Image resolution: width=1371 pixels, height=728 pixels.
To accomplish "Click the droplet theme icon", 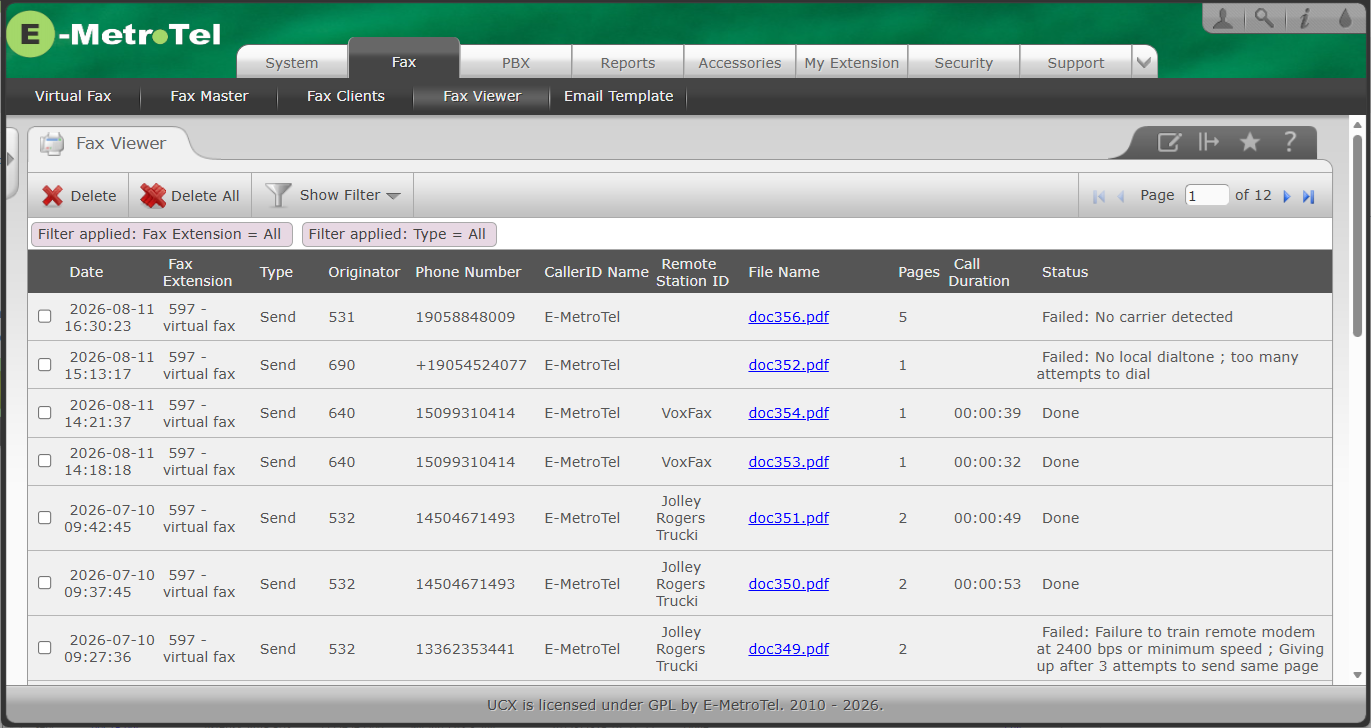I will pyautogui.click(x=1345, y=18).
